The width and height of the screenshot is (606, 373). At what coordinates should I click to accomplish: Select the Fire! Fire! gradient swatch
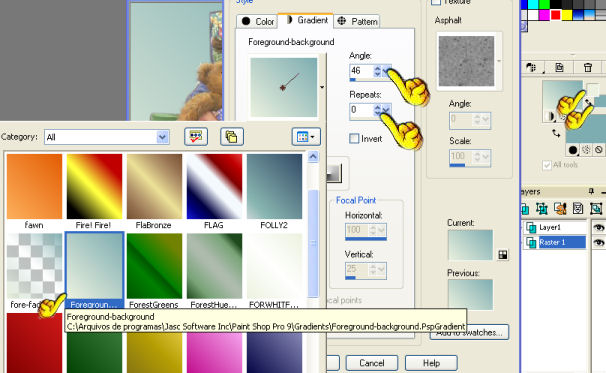click(94, 187)
